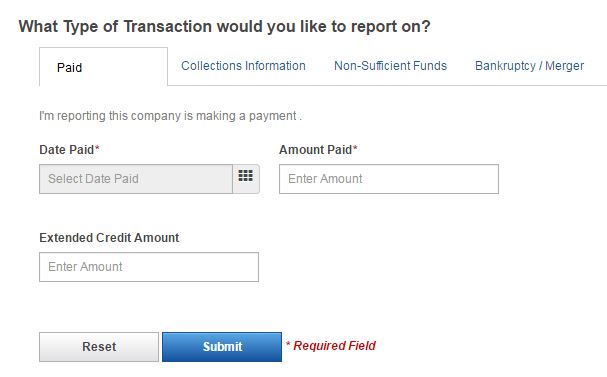
Task: Focus the Amount Paid input box
Action: 389,179
